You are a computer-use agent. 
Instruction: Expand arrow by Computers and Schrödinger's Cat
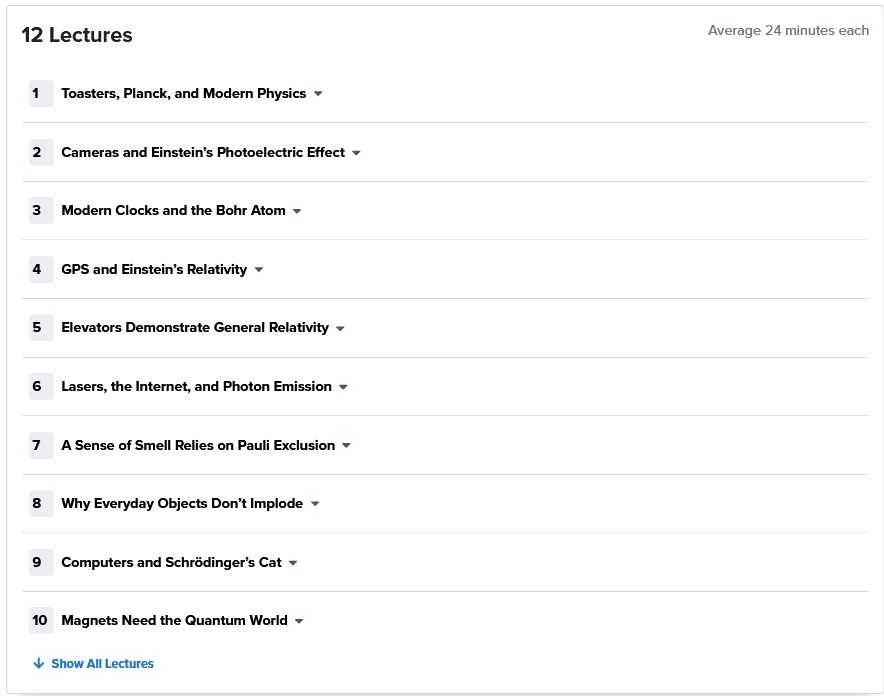click(x=293, y=563)
